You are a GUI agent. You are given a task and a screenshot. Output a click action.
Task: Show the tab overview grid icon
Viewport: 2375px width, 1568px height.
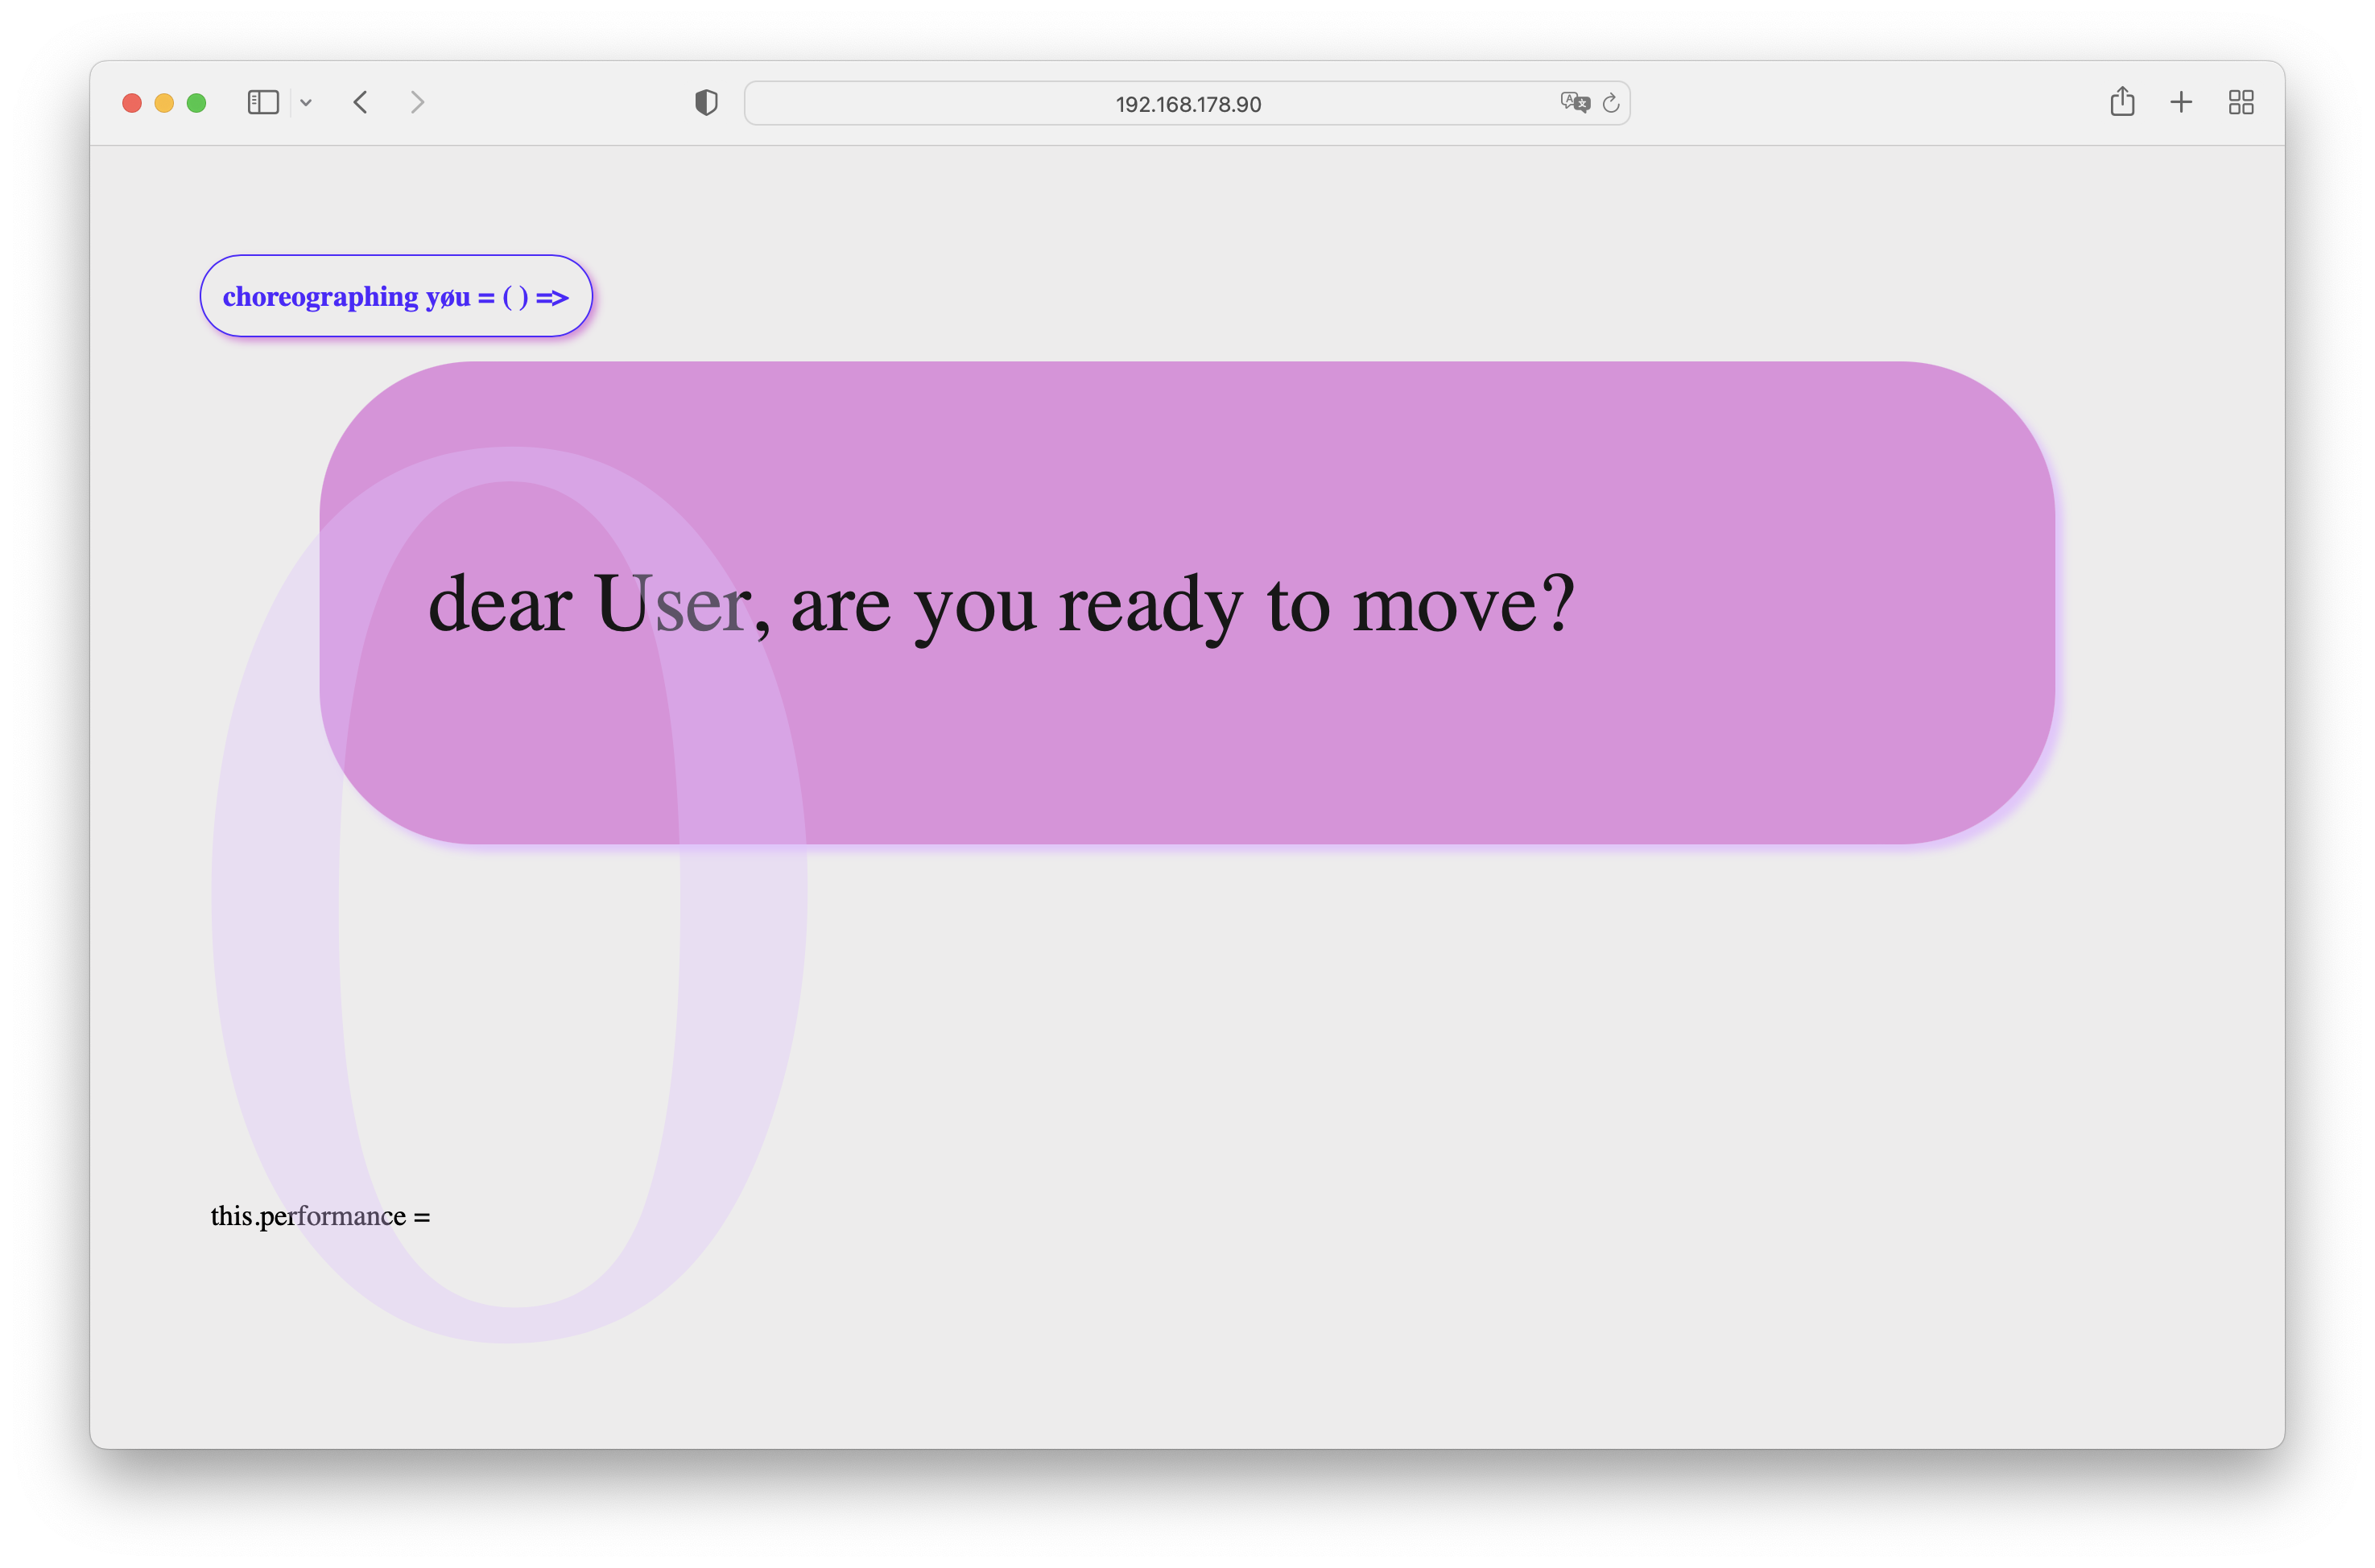[x=2241, y=102]
